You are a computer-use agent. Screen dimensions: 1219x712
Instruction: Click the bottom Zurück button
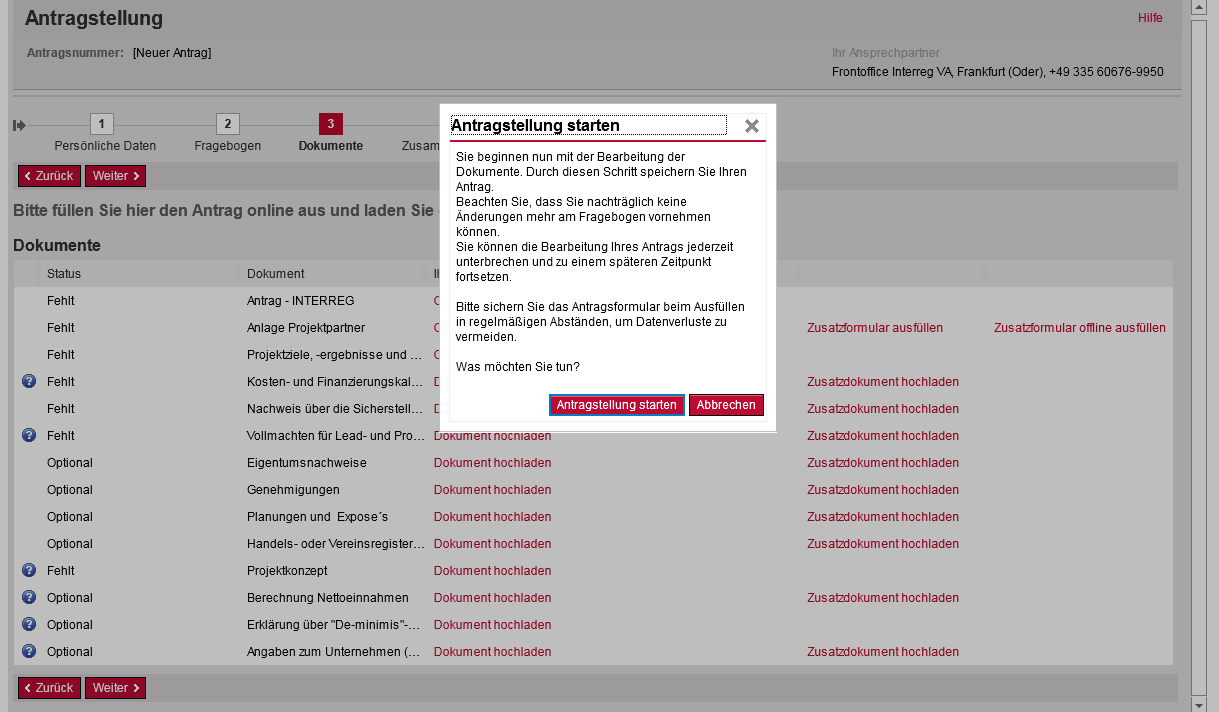click(x=49, y=688)
